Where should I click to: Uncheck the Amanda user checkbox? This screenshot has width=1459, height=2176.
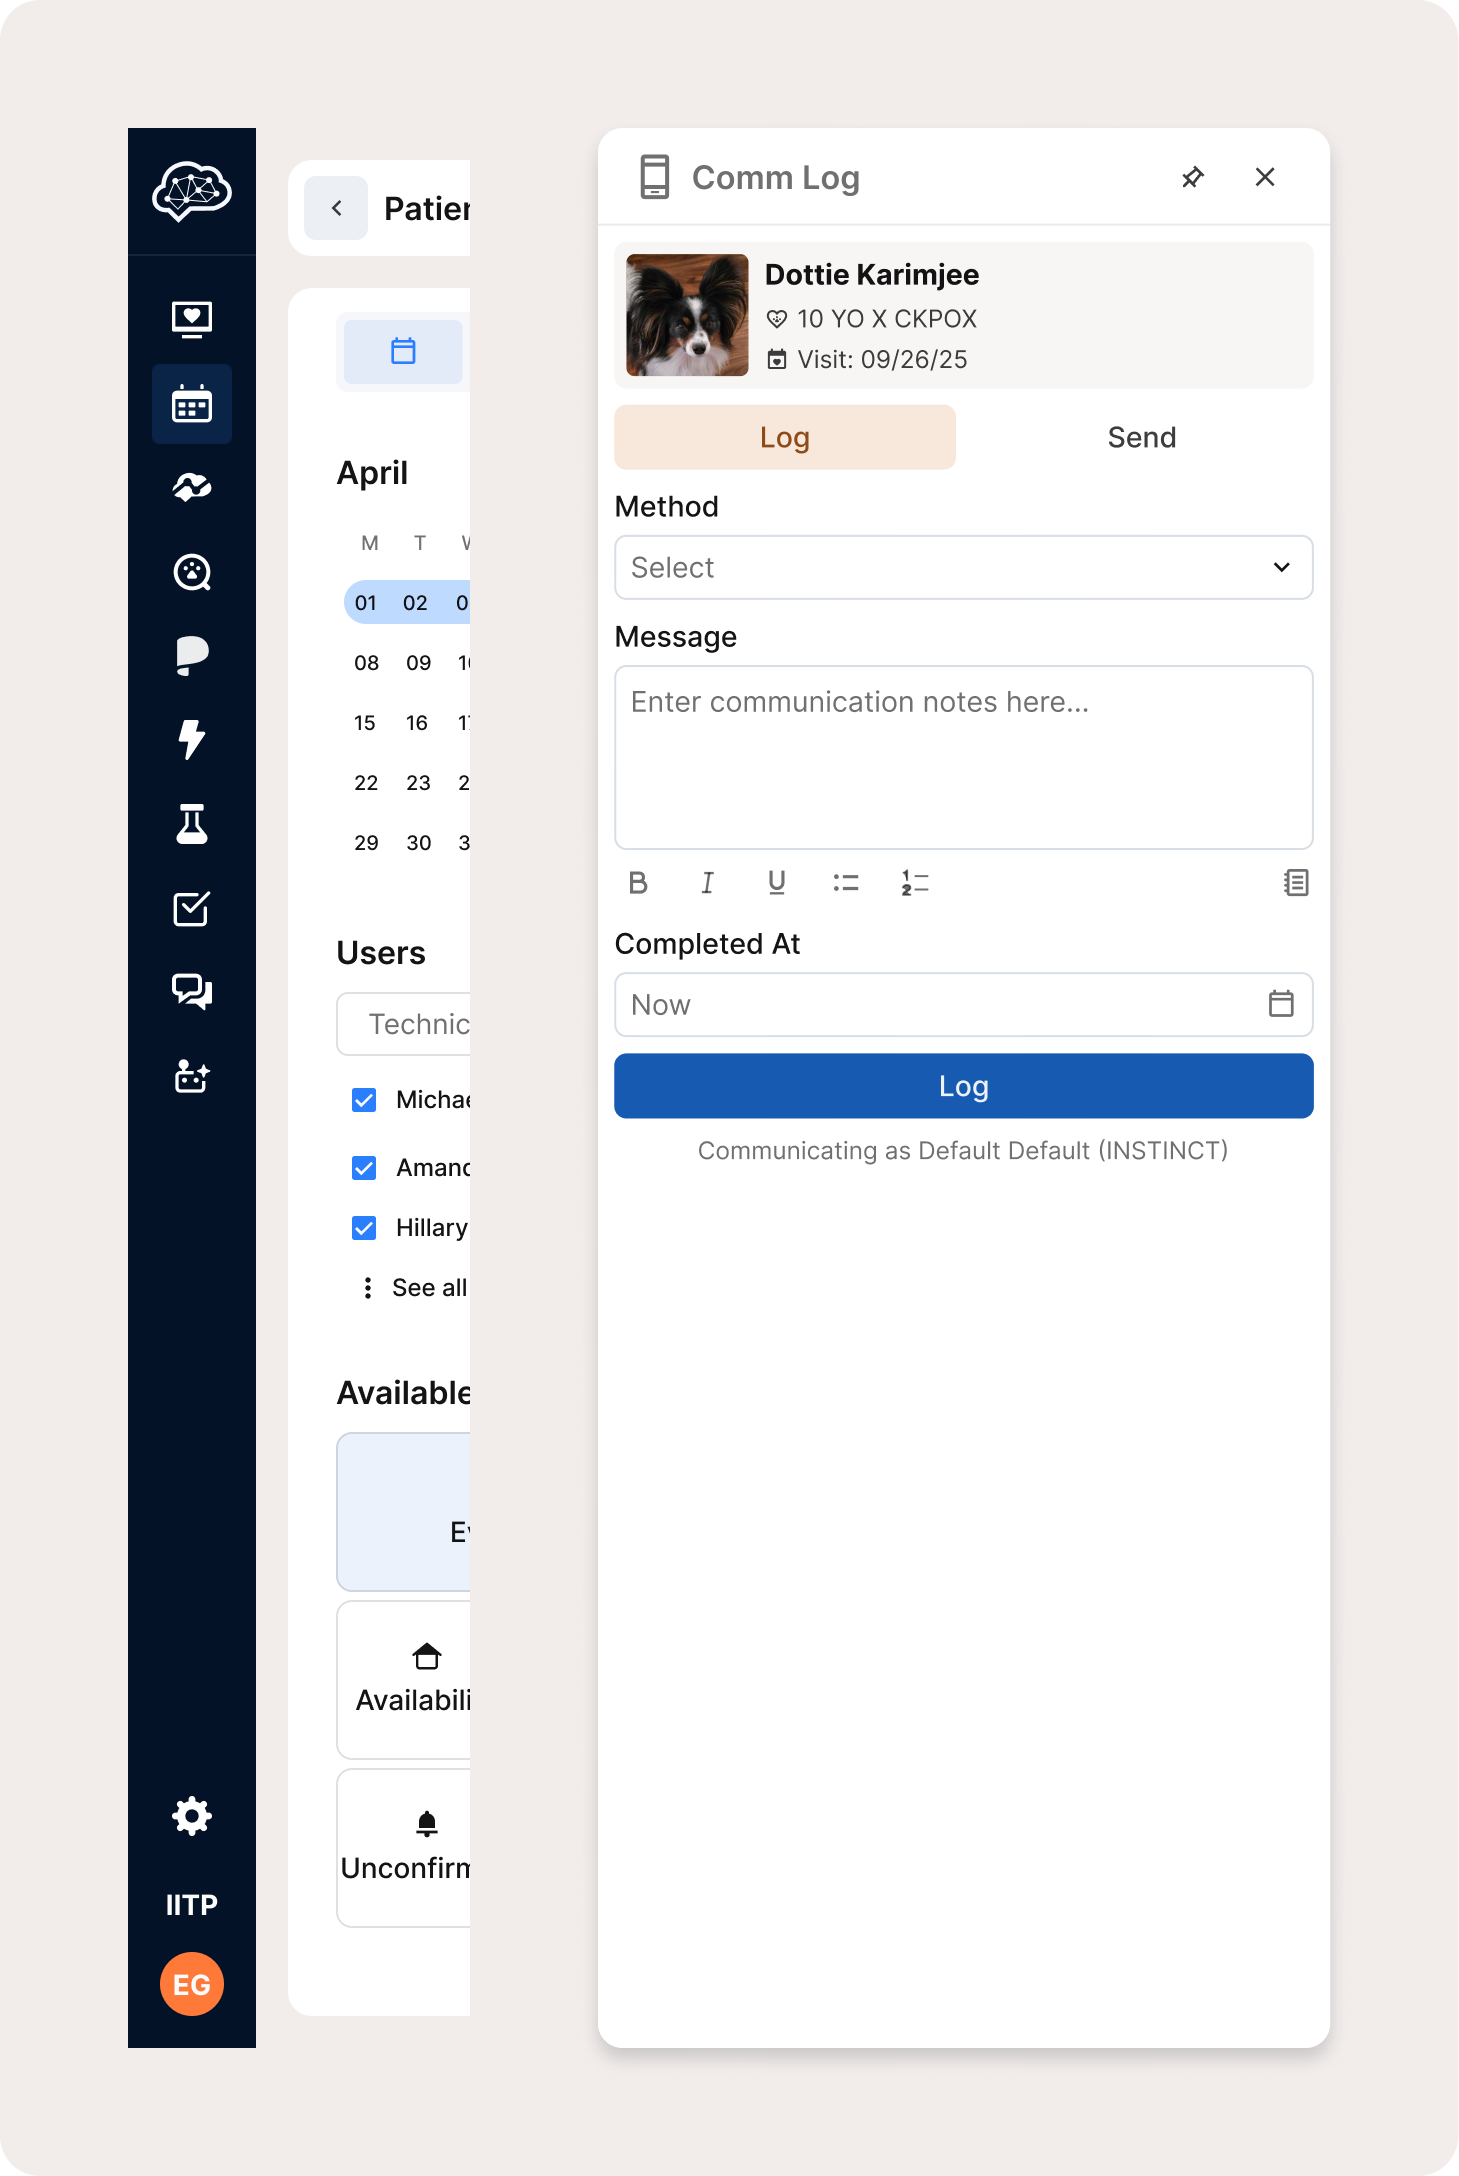(364, 1168)
